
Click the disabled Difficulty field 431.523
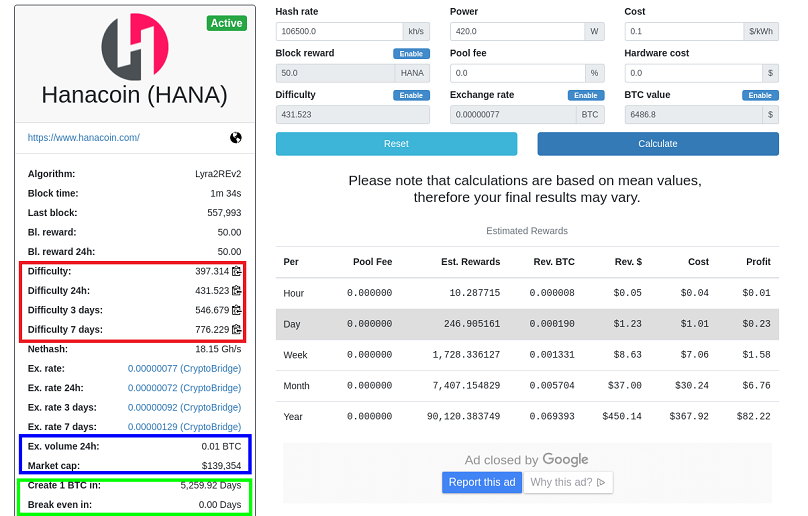352,114
